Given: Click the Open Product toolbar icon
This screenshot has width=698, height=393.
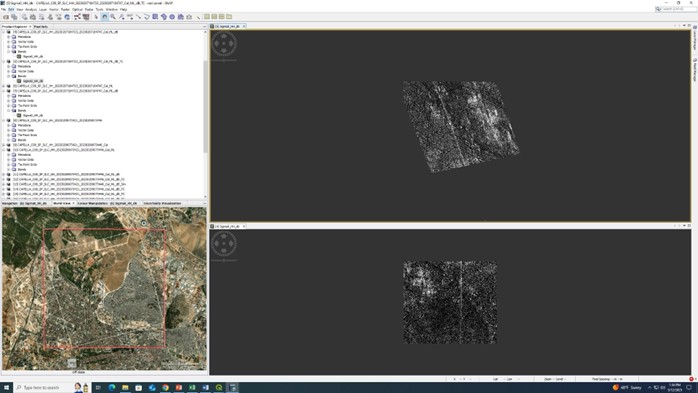Looking at the screenshot, I should pos(6,16).
